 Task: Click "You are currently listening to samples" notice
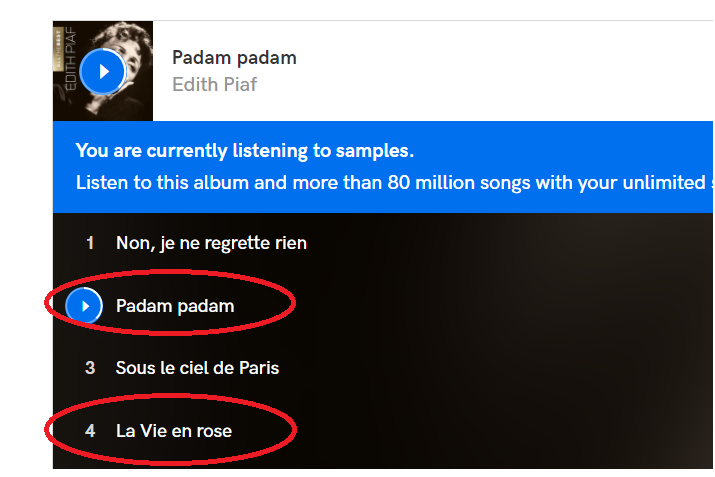tap(244, 152)
